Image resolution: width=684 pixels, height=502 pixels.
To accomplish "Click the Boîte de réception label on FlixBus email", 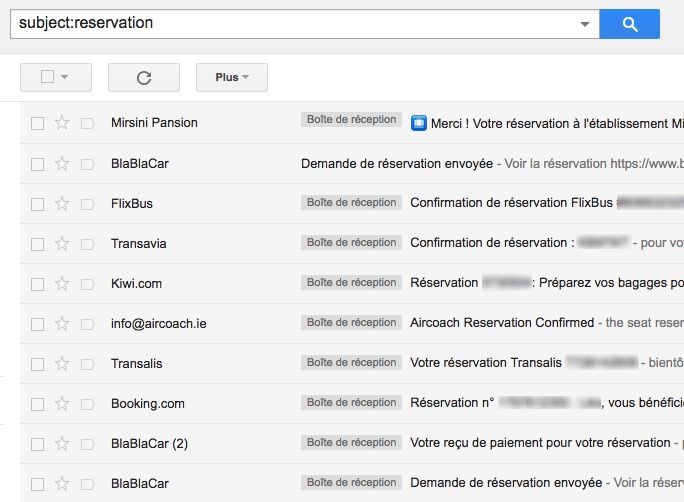I will point(351,203).
